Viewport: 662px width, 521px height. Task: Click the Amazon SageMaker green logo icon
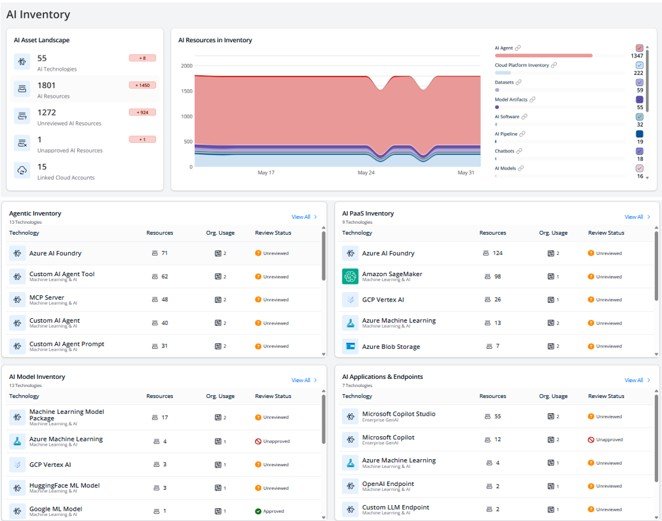tap(350, 277)
